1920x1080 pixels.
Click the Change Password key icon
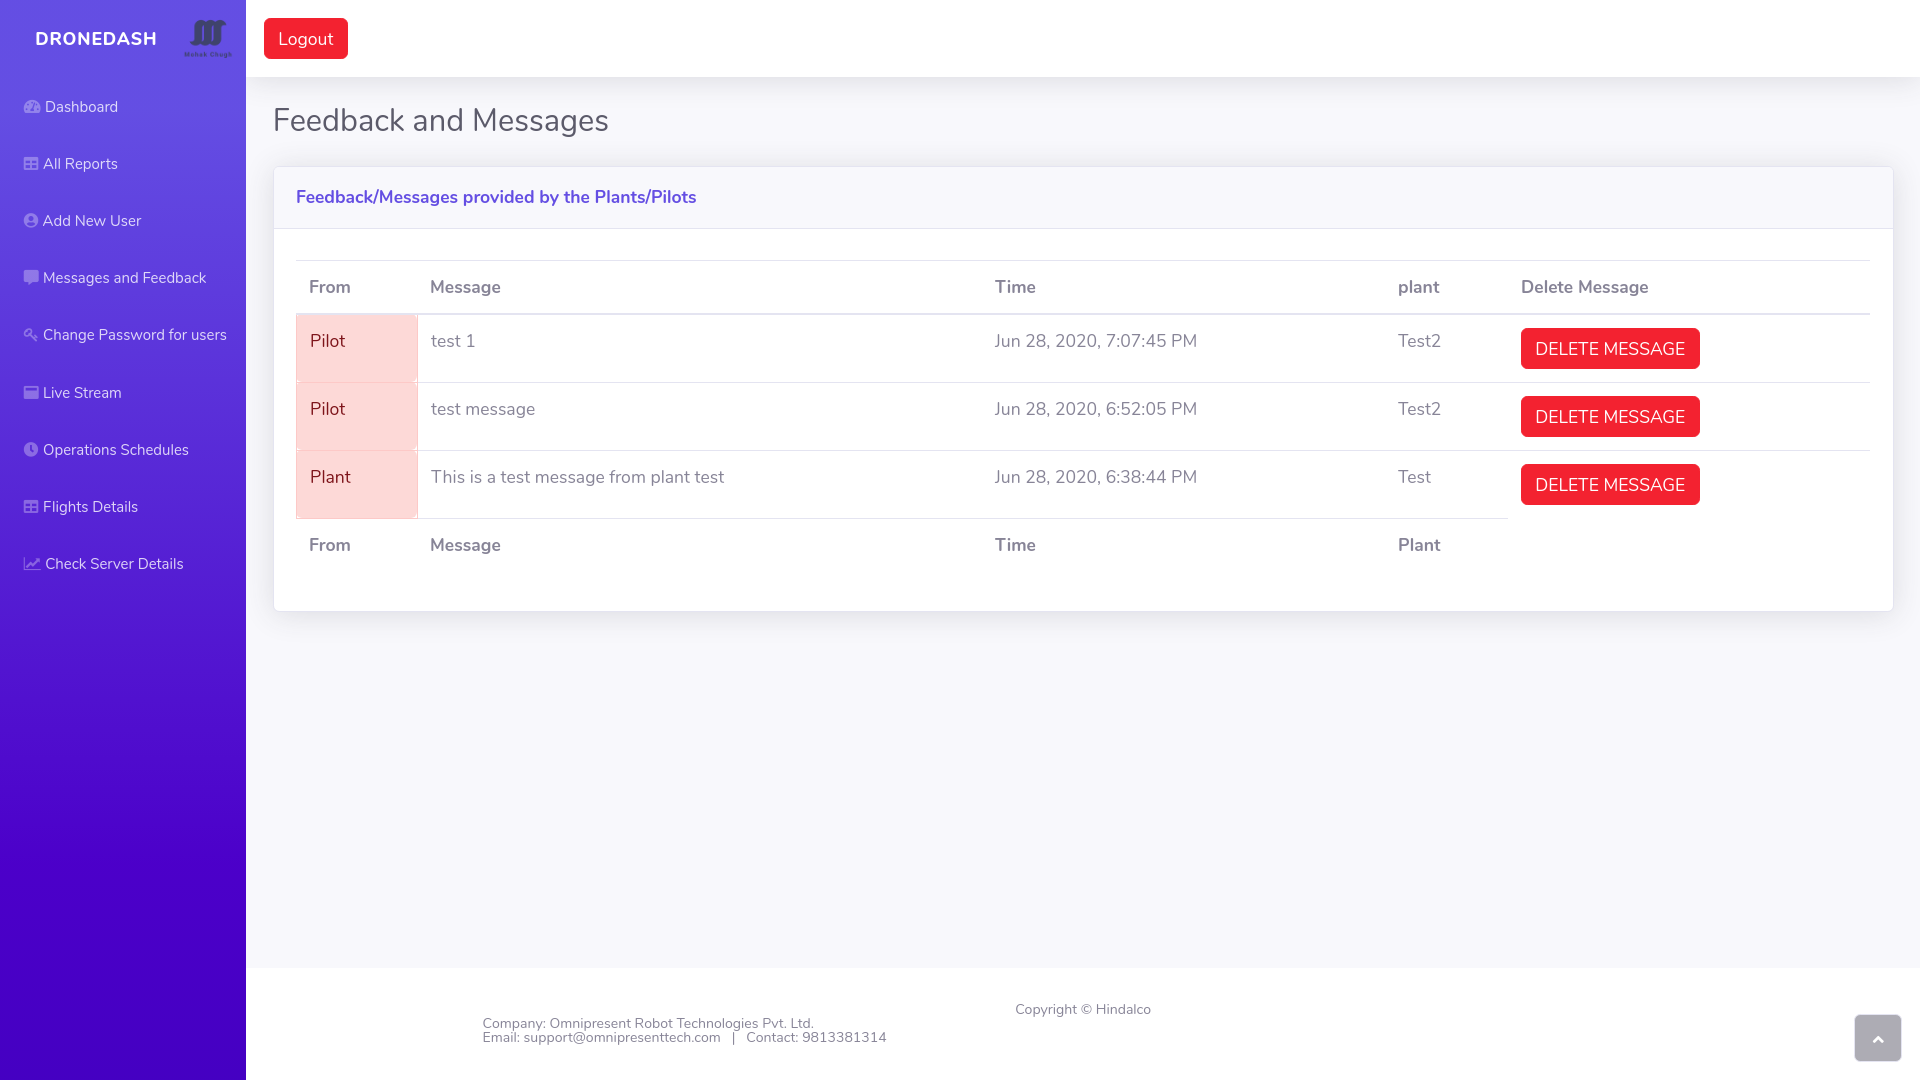(31, 335)
